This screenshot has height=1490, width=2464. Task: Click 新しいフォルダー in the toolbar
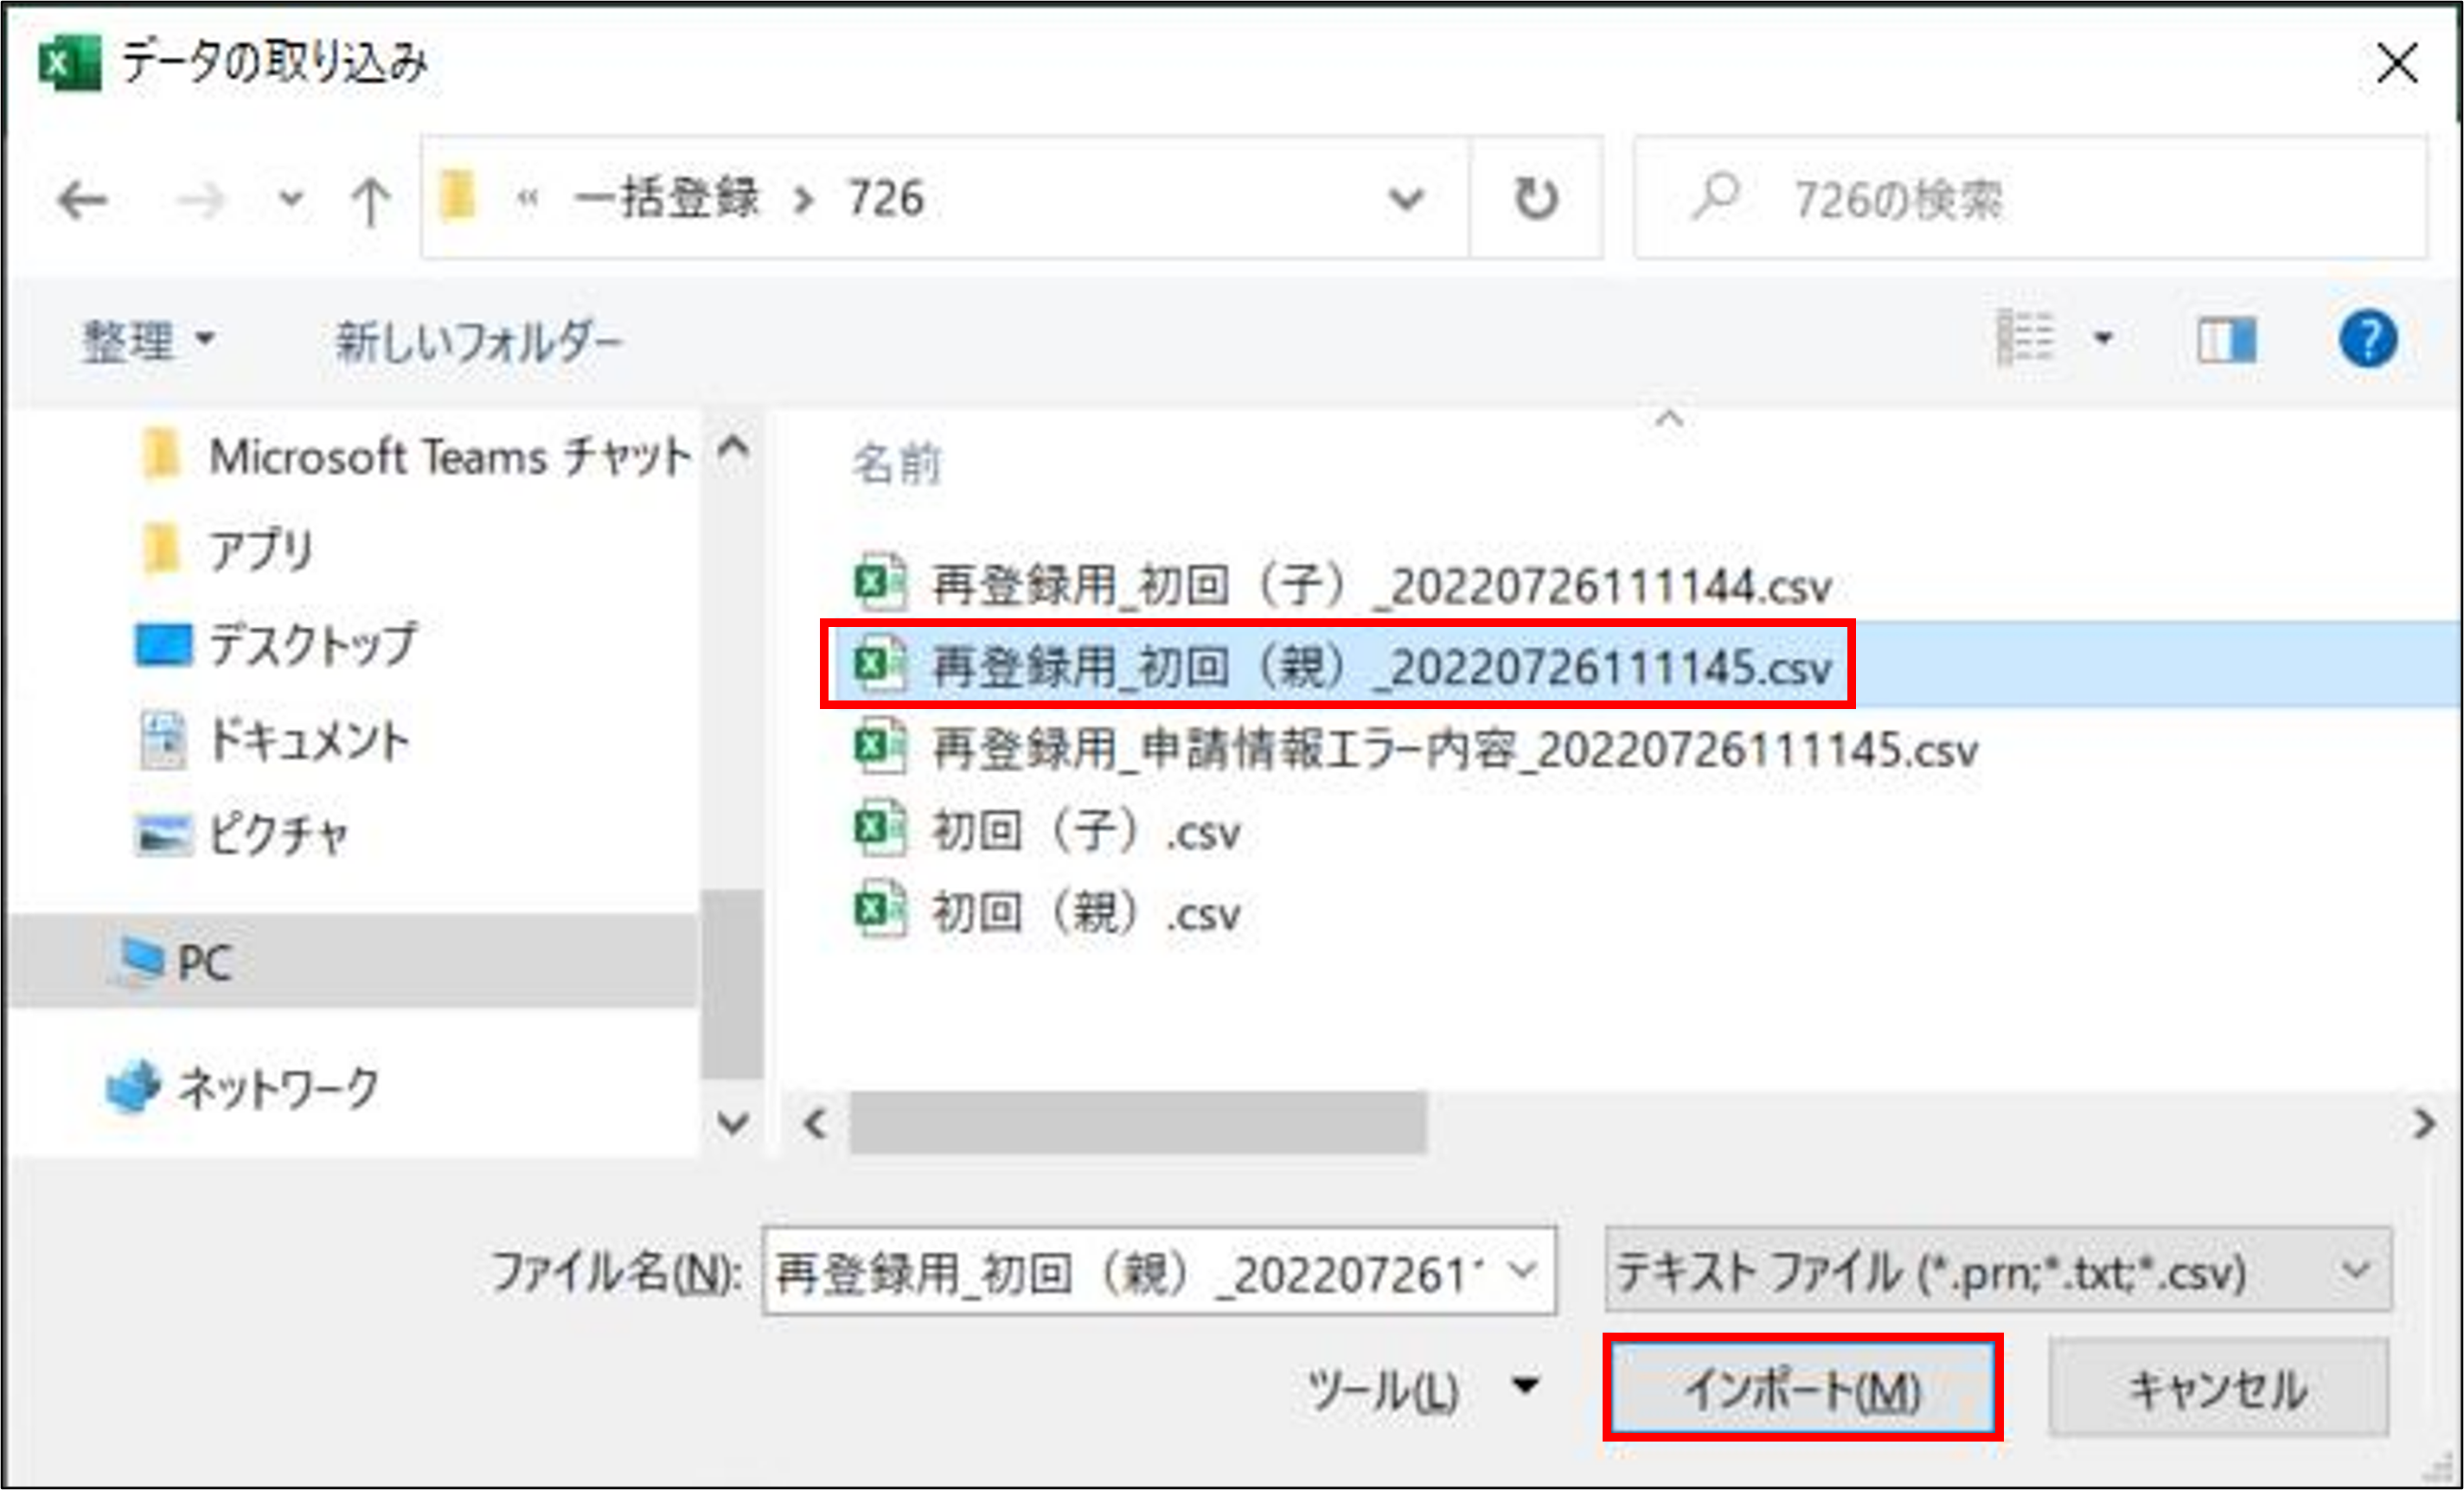(478, 342)
